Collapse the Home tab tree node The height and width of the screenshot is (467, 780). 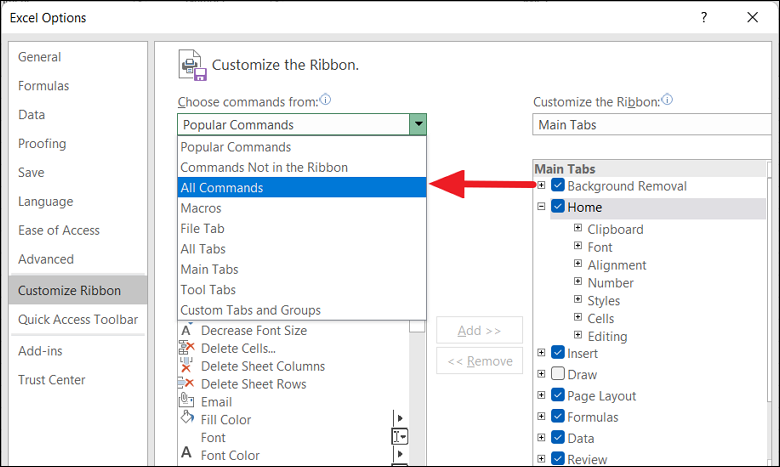tap(541, 206)
